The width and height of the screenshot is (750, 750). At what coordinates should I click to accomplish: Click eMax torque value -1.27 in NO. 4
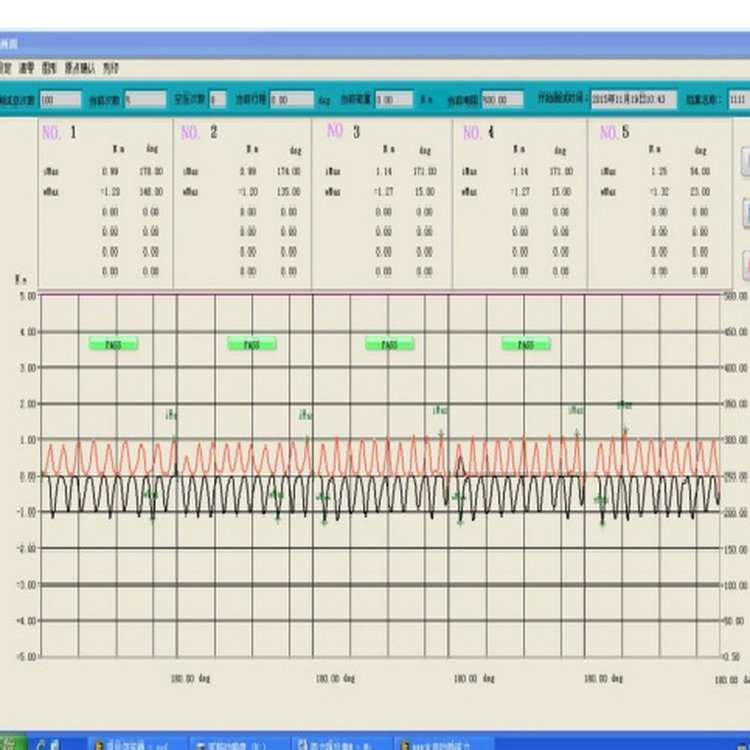tap(520, 192)
